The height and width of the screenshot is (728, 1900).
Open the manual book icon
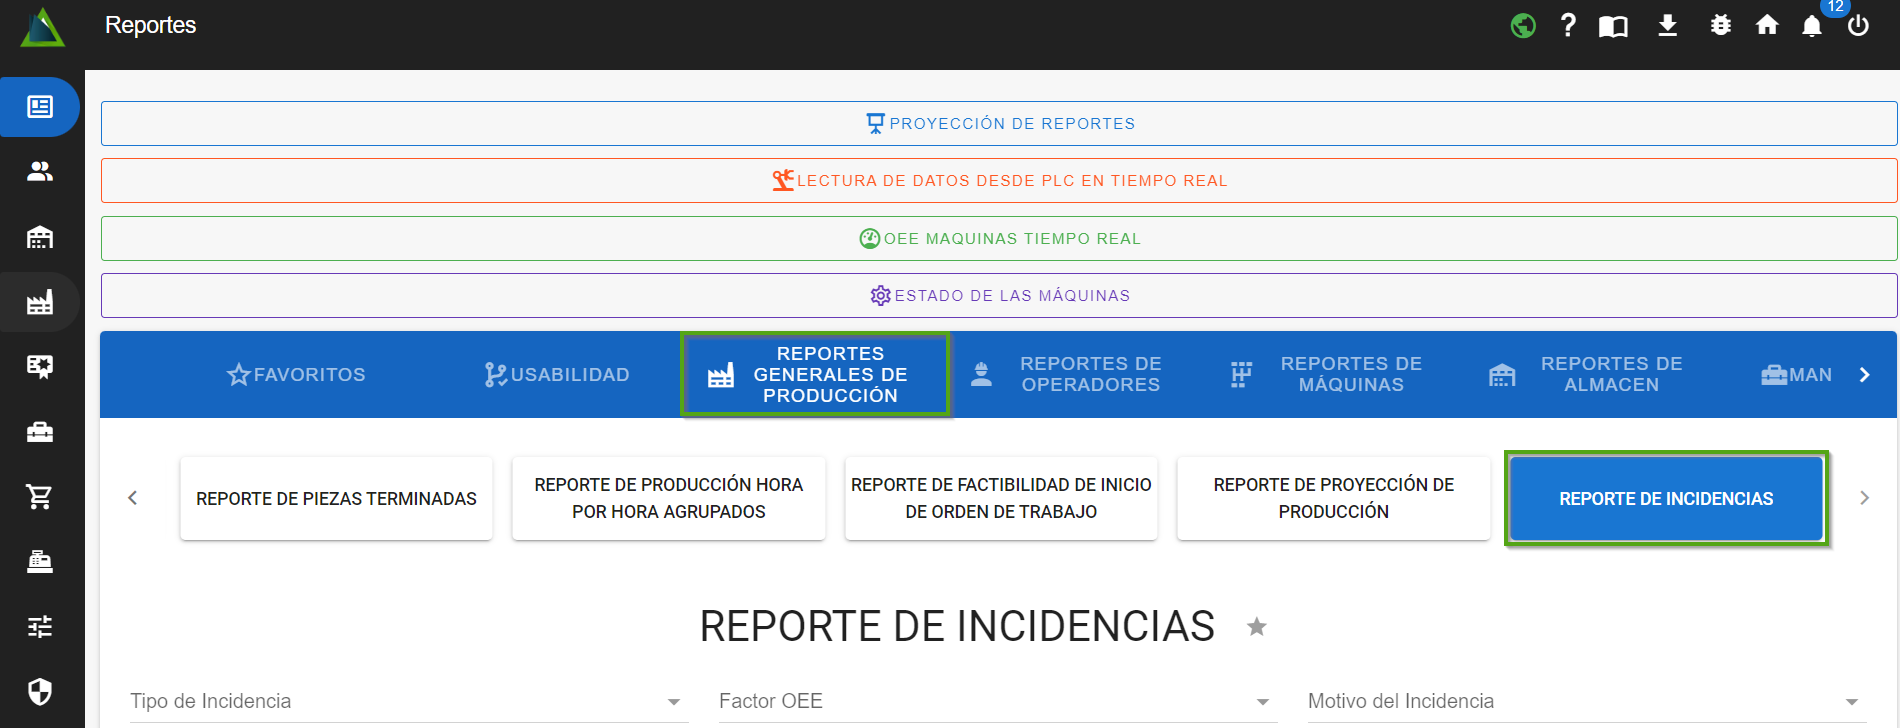(x=1613, y=26)
